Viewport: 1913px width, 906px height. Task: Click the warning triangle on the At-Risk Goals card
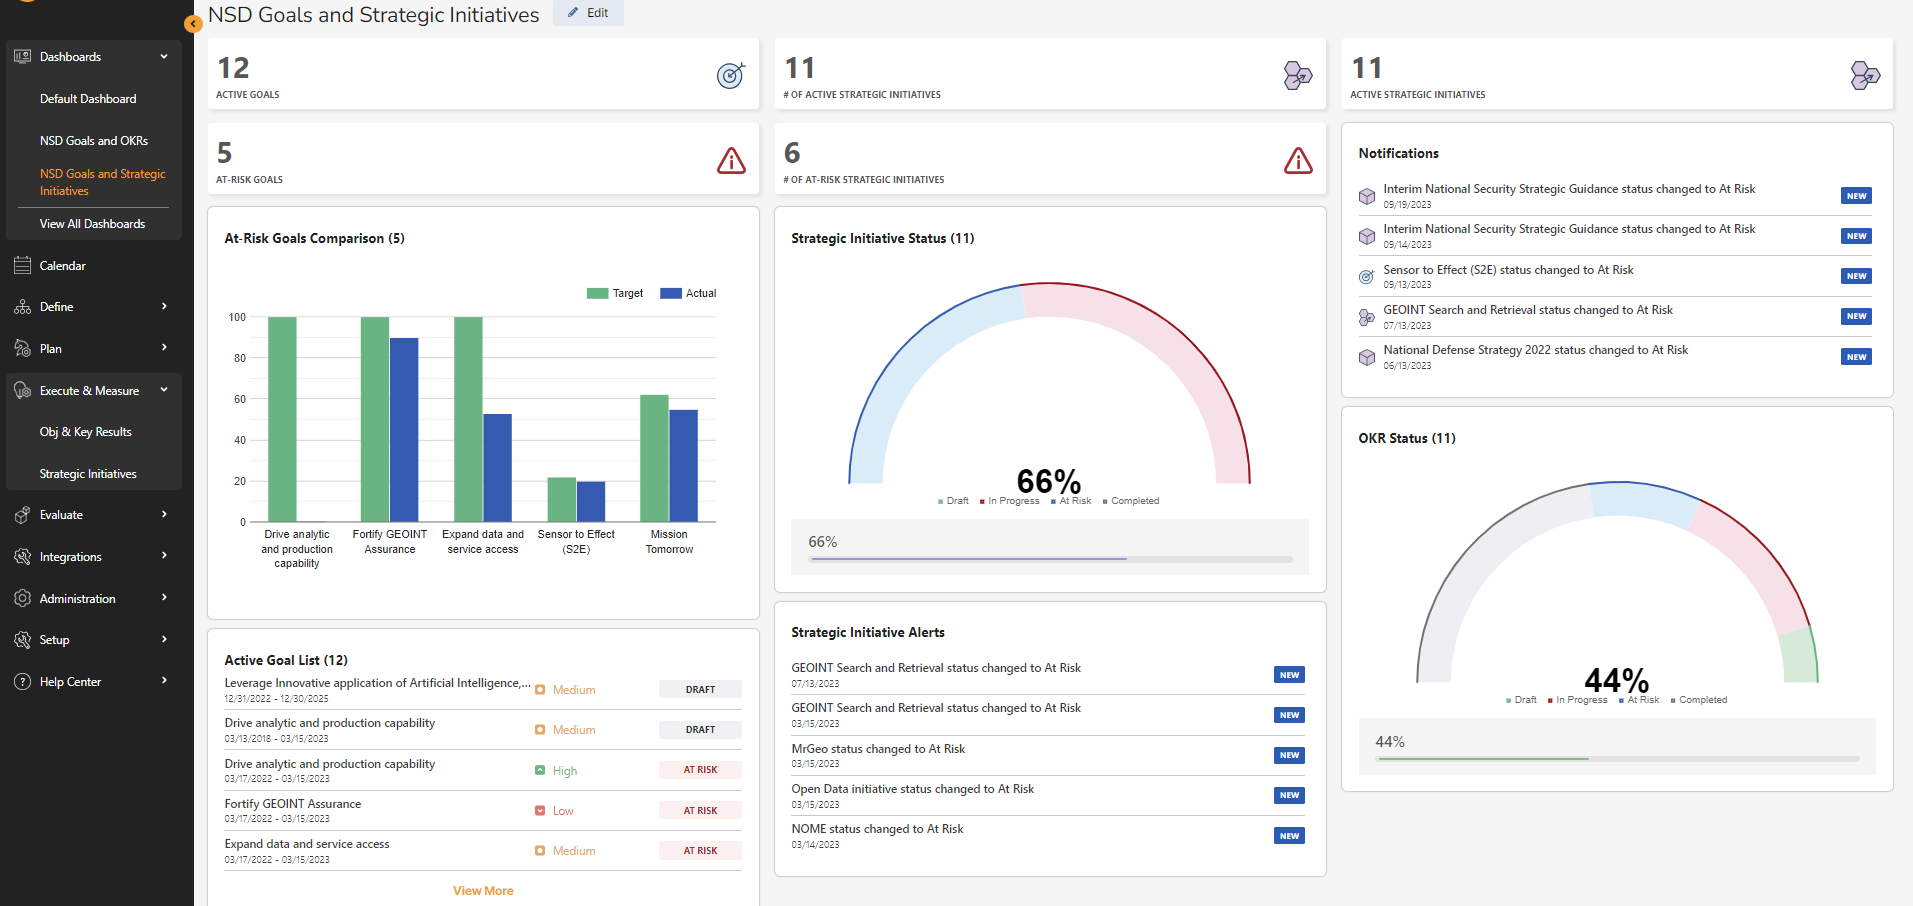(x=731, y=160)
